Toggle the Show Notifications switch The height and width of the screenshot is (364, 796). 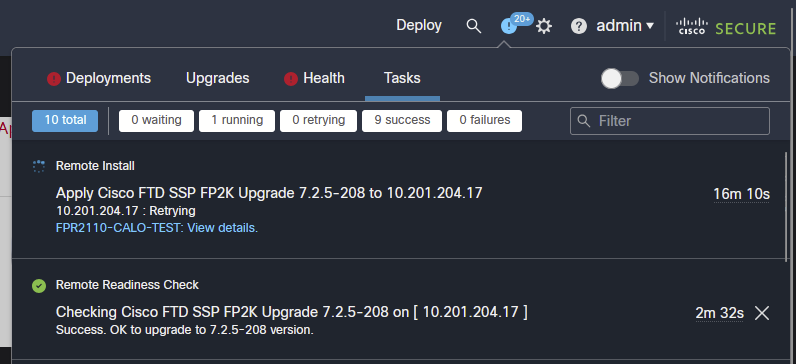[620, 79]
